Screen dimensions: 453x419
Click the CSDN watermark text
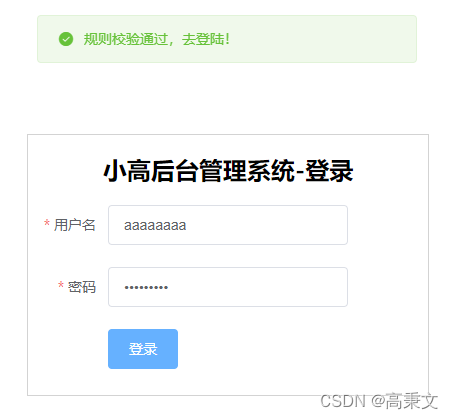pyautogui.click(x=343, y=401)
